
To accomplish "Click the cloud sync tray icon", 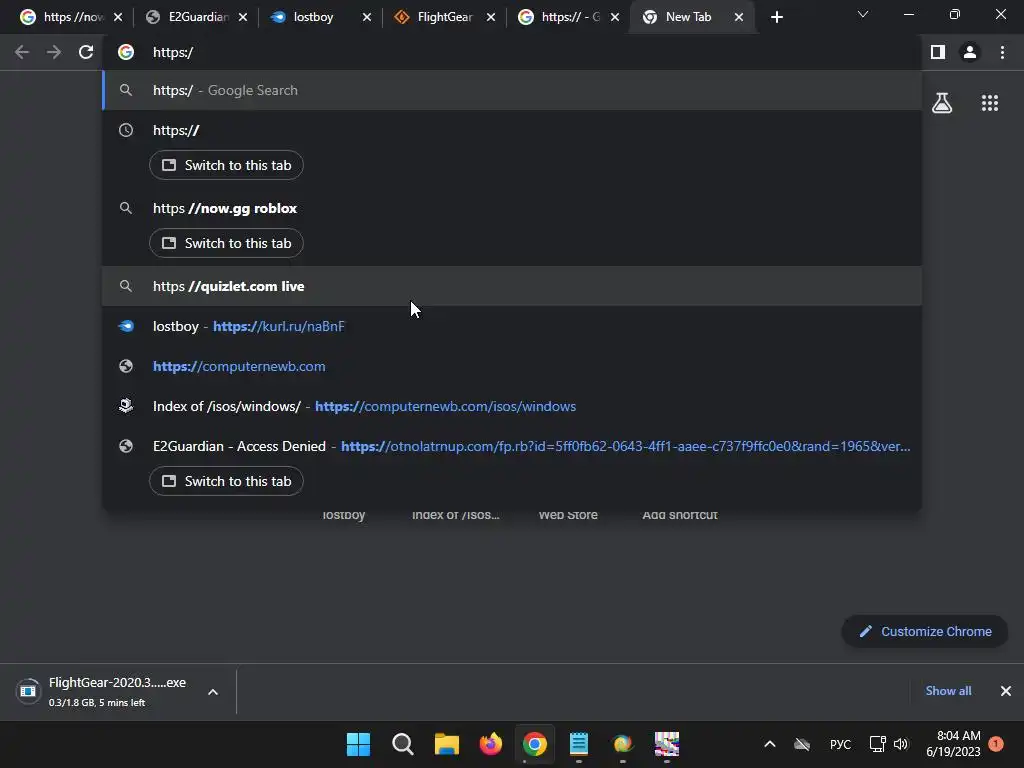I will click(802, 744).
